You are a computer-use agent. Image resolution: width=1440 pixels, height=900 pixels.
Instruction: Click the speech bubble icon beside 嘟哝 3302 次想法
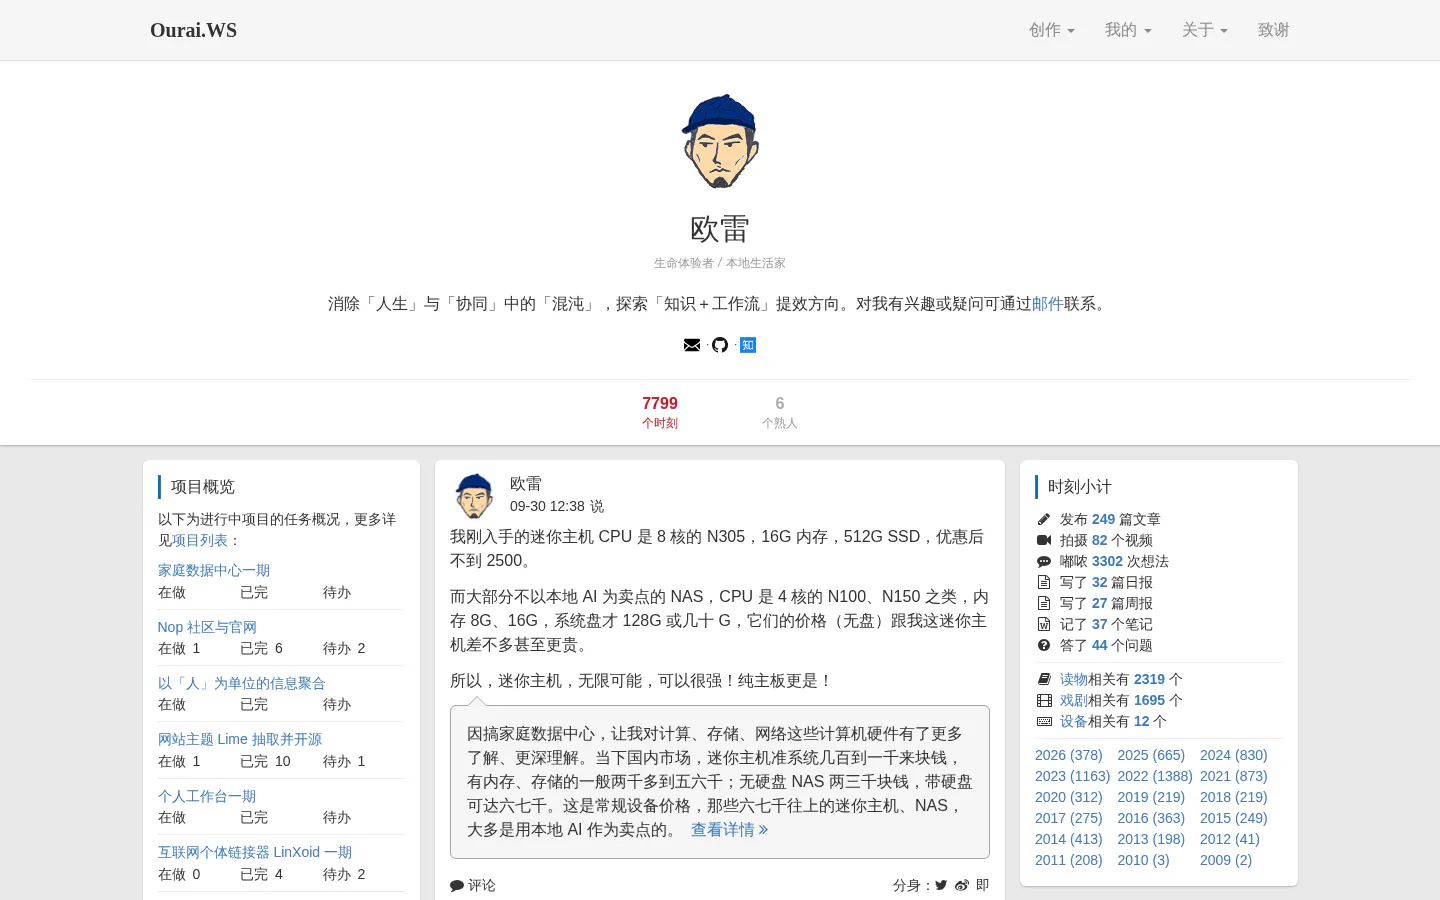coord(1044,561)
